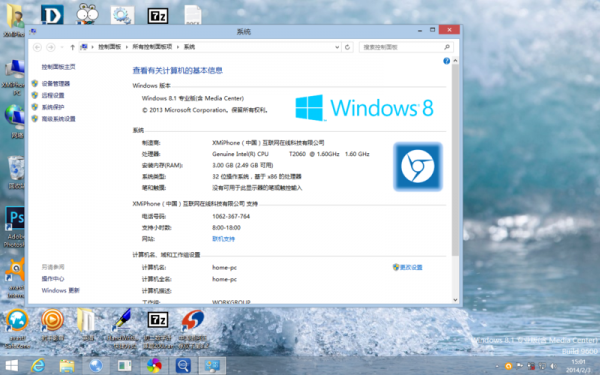Click the up one level arrow
Image resolution: width=600 pixels, height=375 pixels.
pyautogui.click(x=72, y=47)
